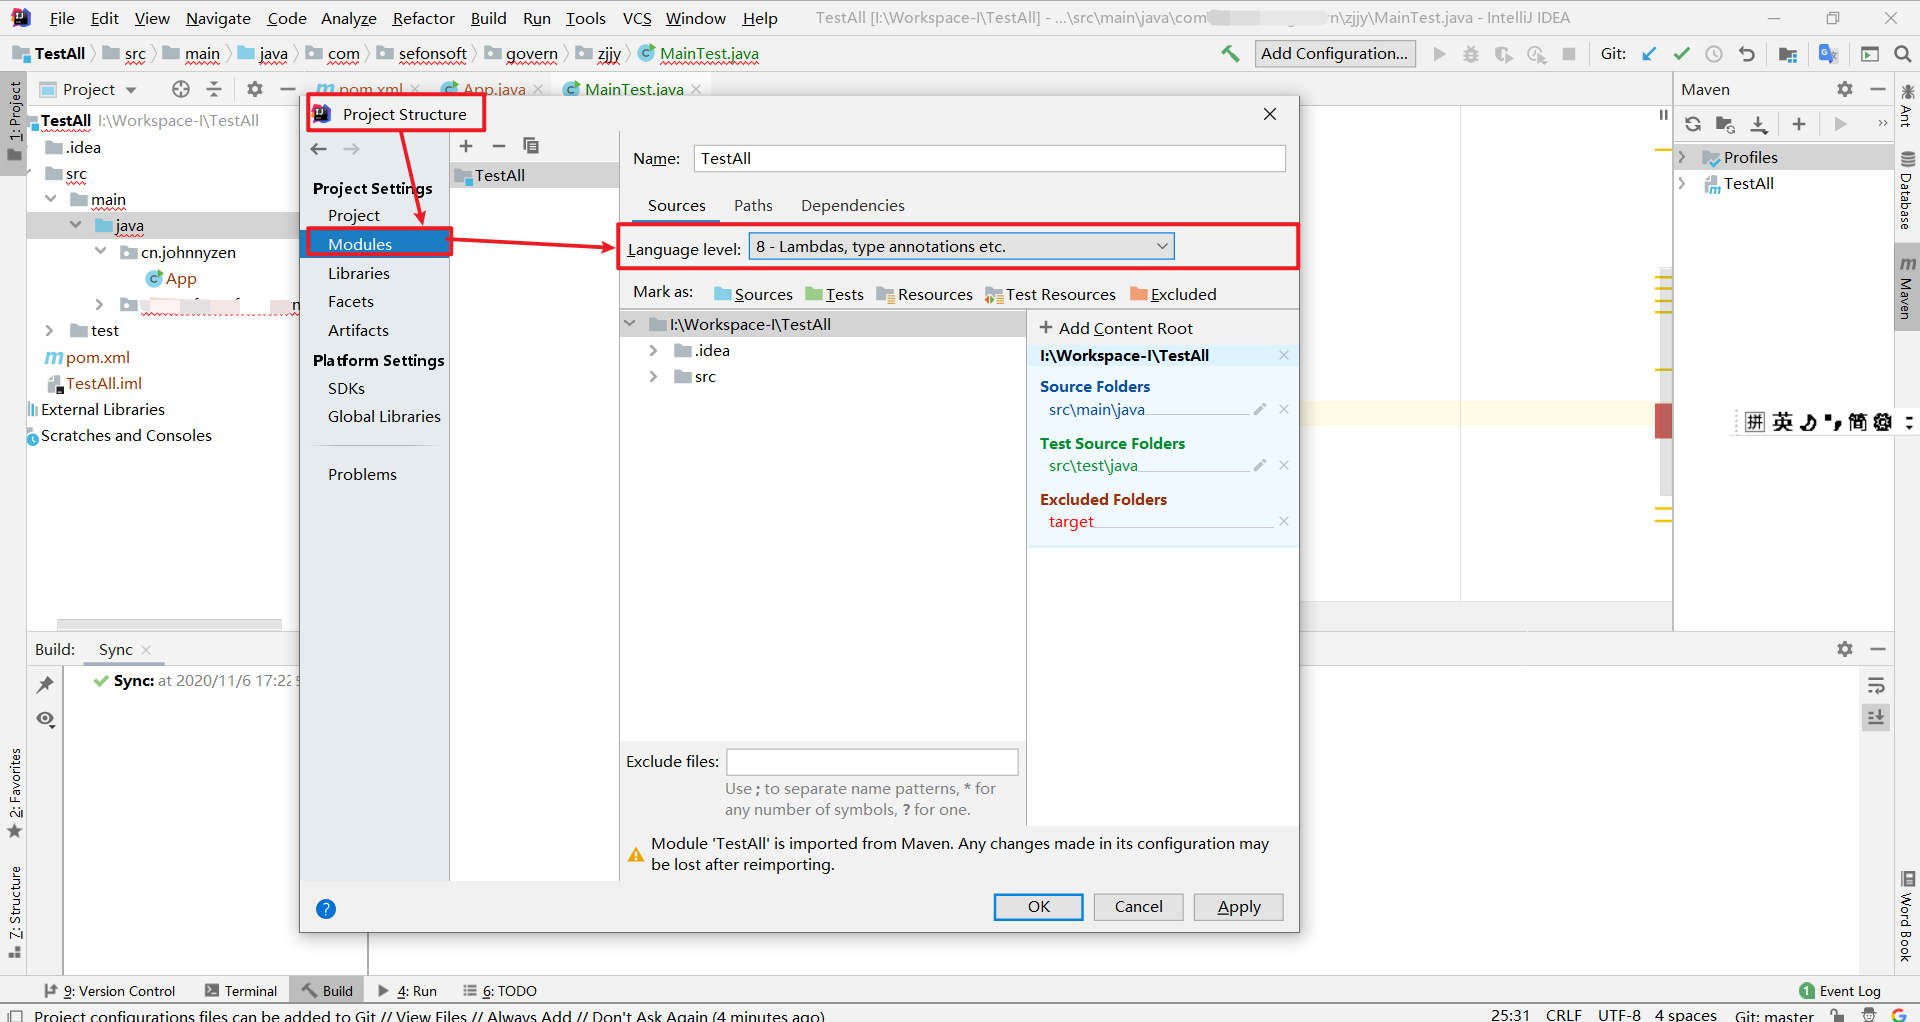
Task: Open Terminal tool window
Action: click(x=241, y=991)
